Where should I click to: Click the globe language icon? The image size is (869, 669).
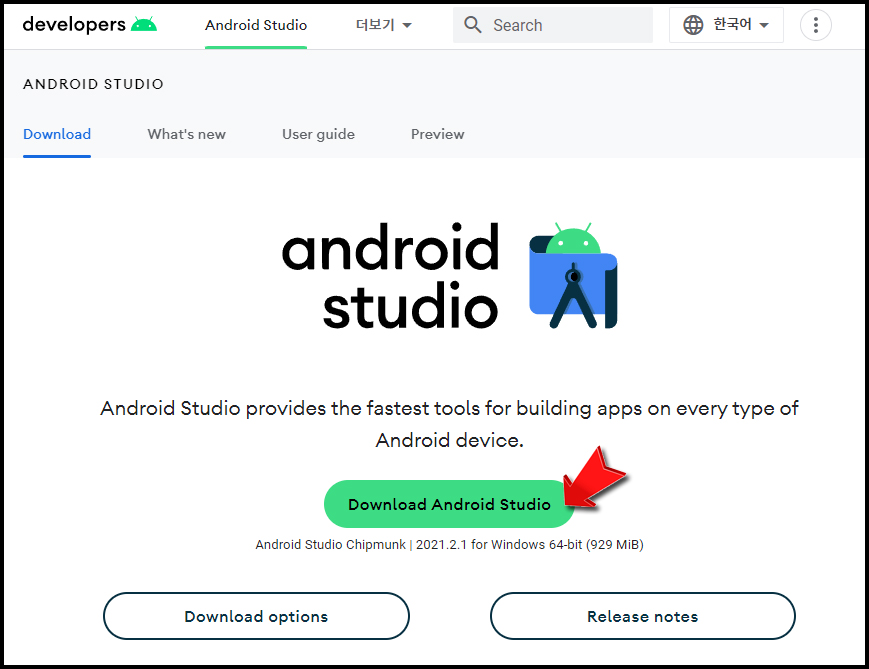click(693, 25)
